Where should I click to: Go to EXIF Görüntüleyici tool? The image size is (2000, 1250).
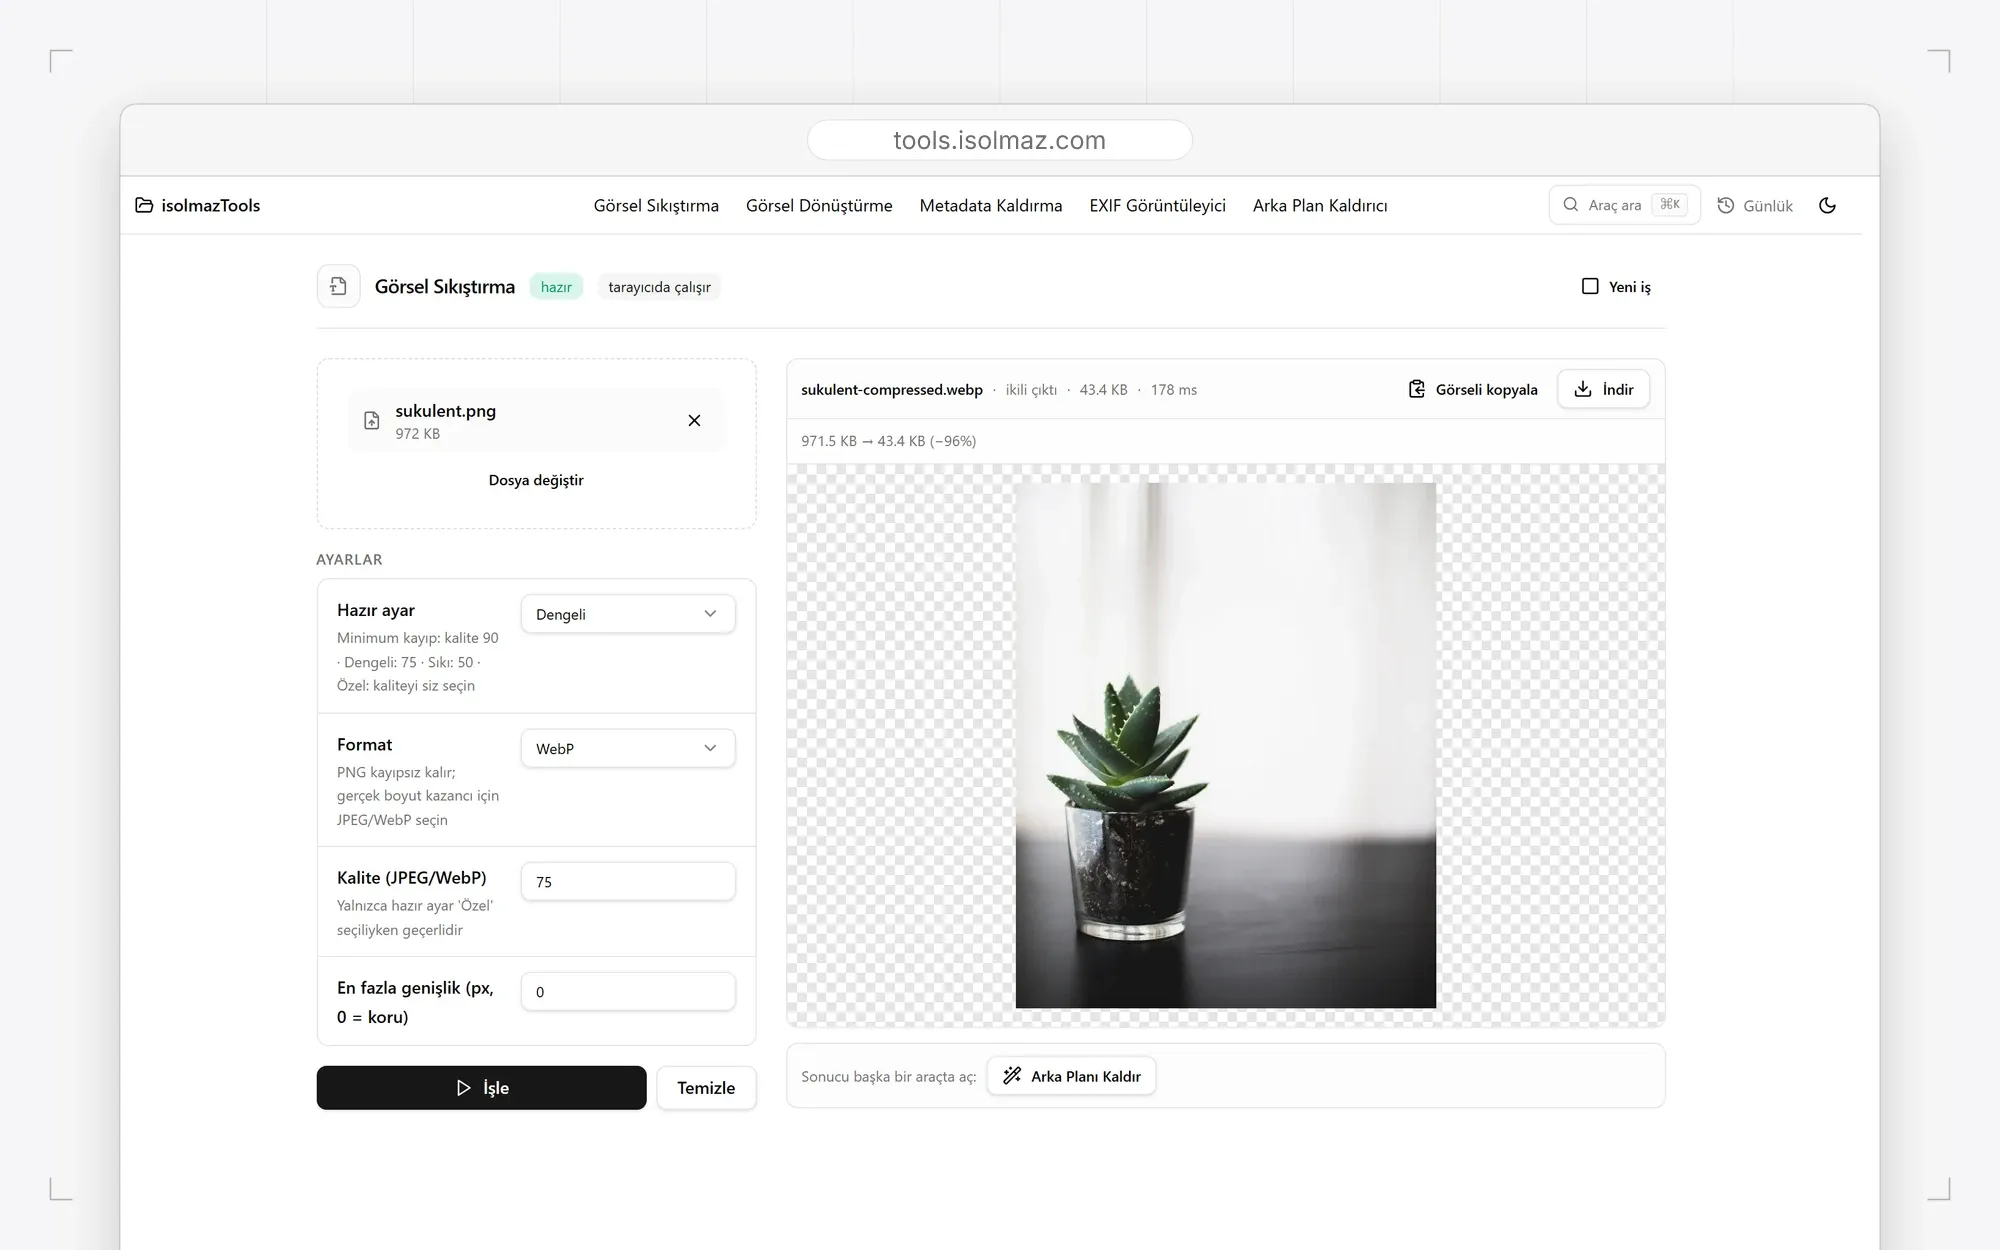pyautogui.click(x=1157, y=205)
